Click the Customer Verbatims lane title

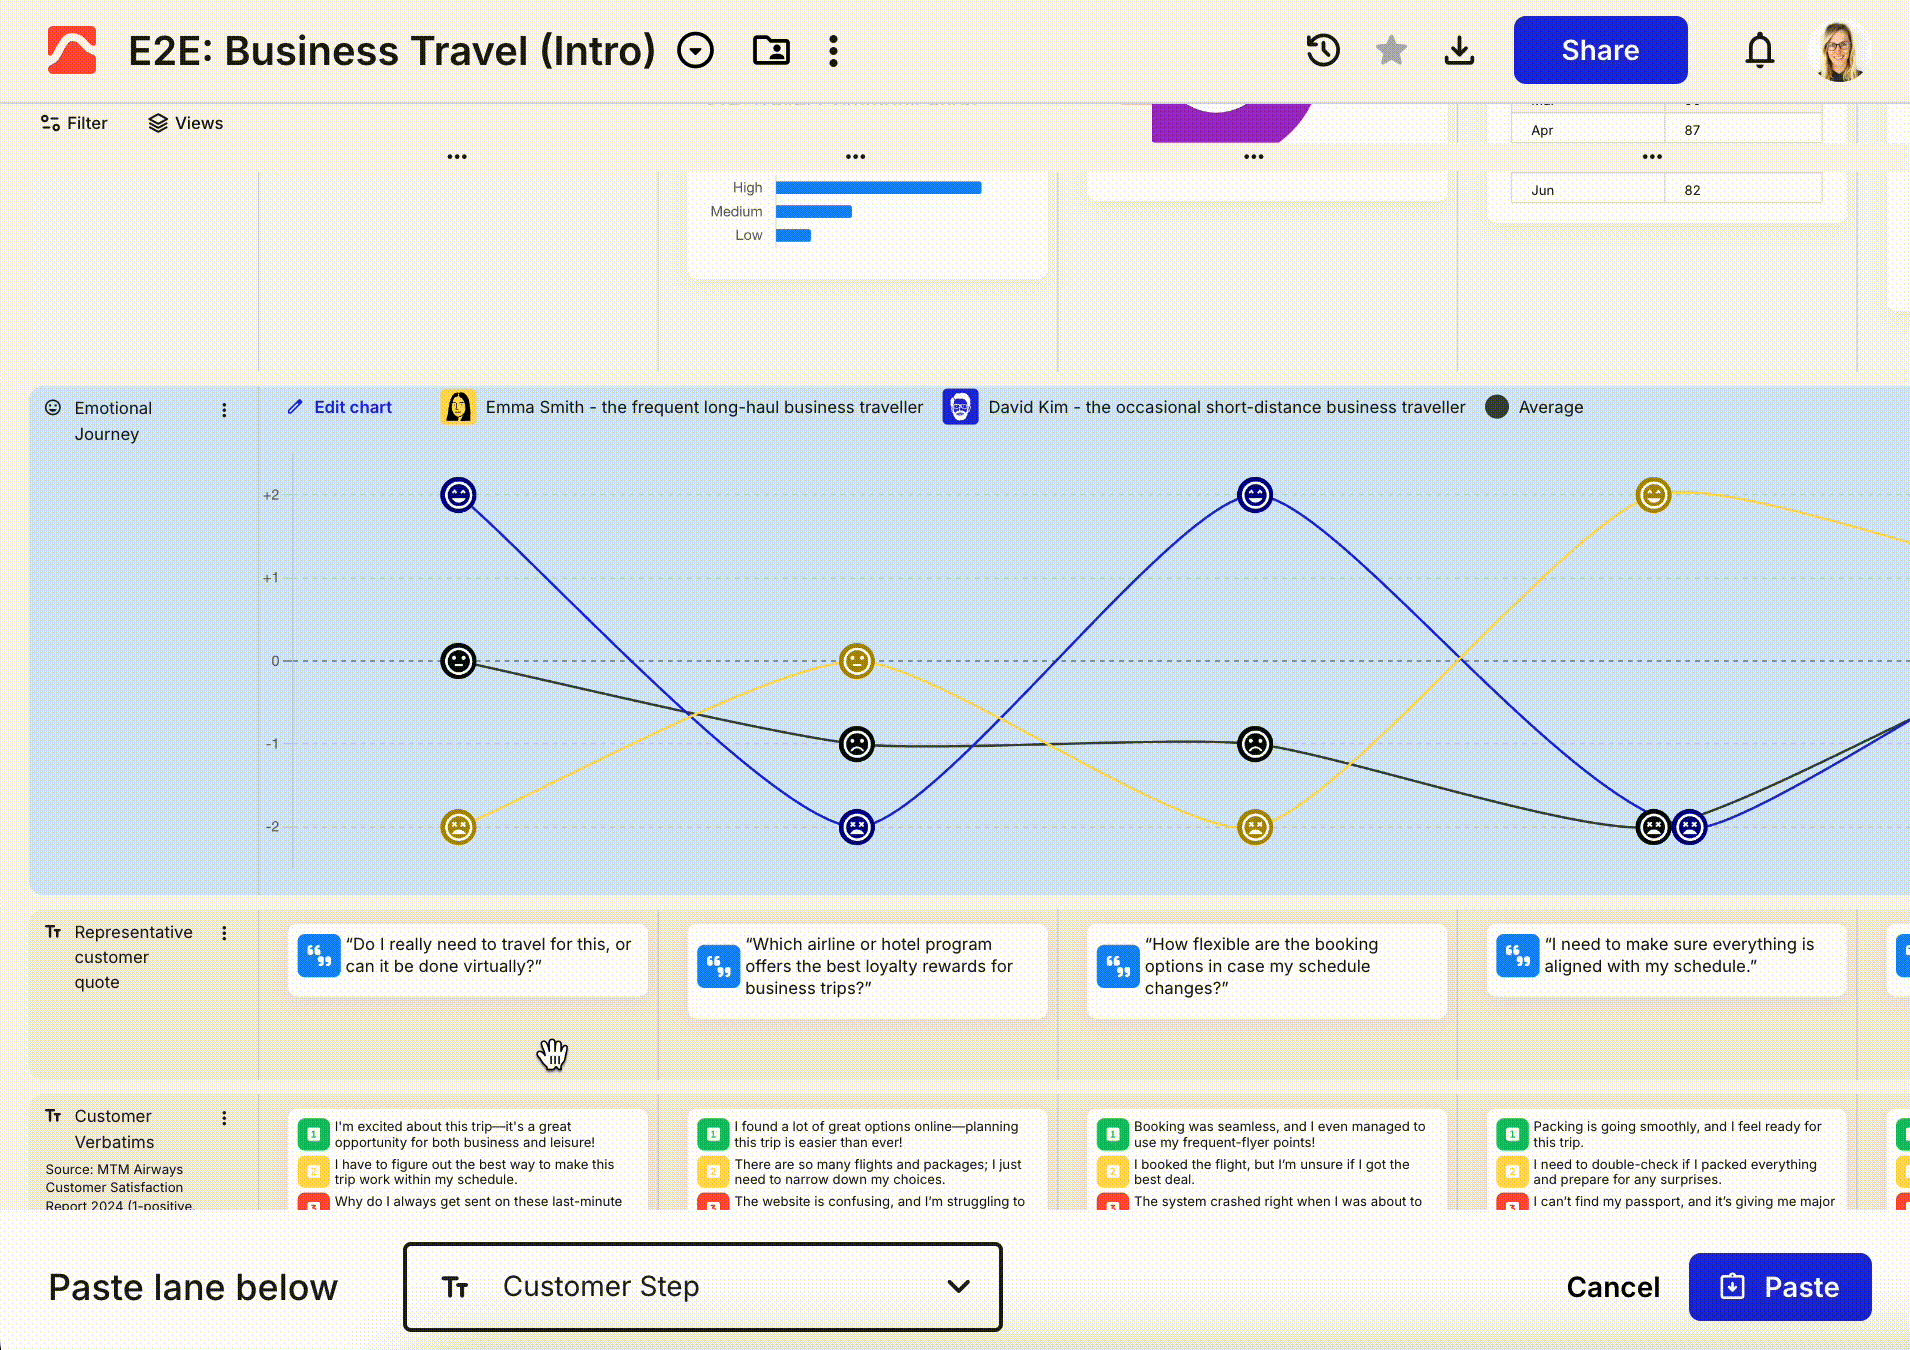click(x=114, y=1129)
